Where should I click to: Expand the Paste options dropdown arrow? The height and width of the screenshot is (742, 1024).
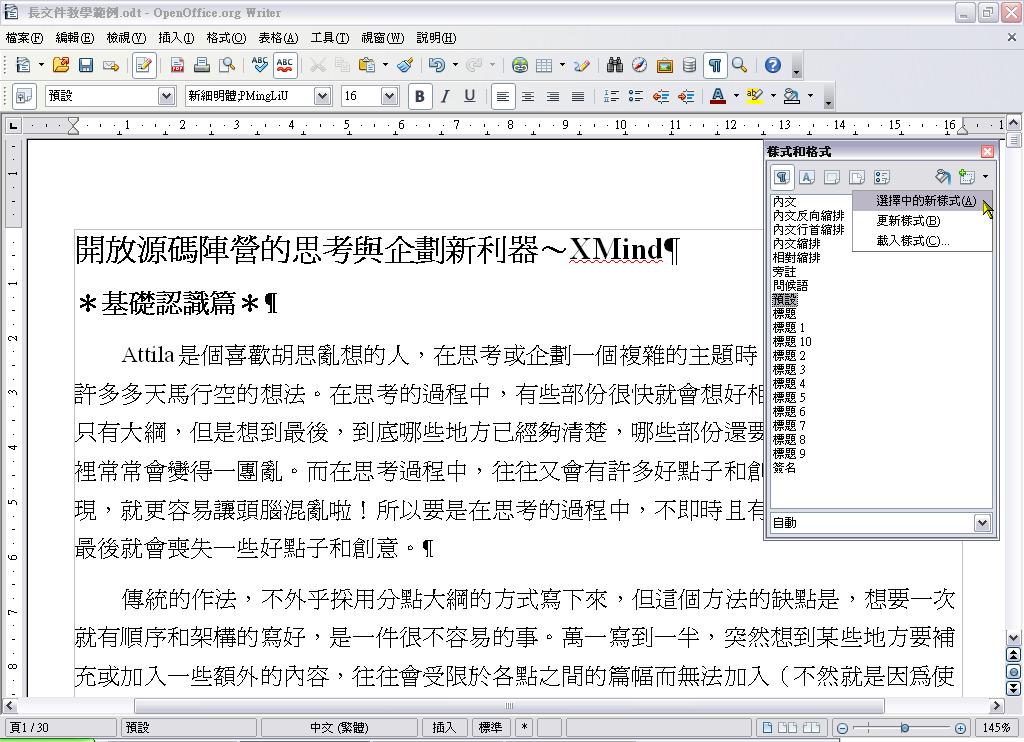coord(385,65)
